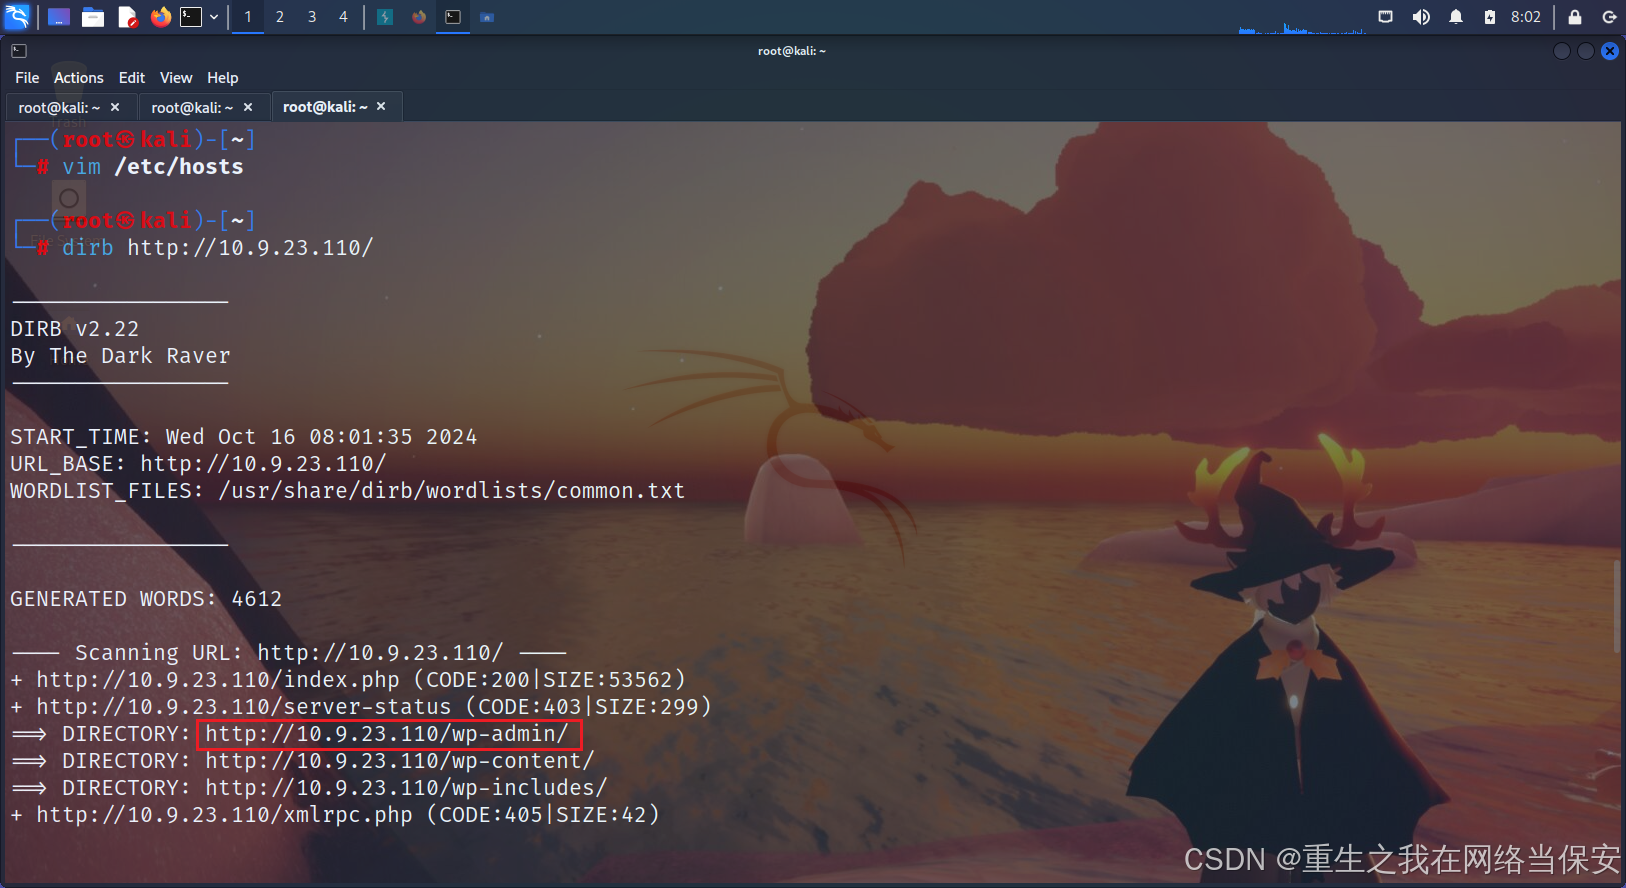Open the Actions menu

tap(79, 78)
